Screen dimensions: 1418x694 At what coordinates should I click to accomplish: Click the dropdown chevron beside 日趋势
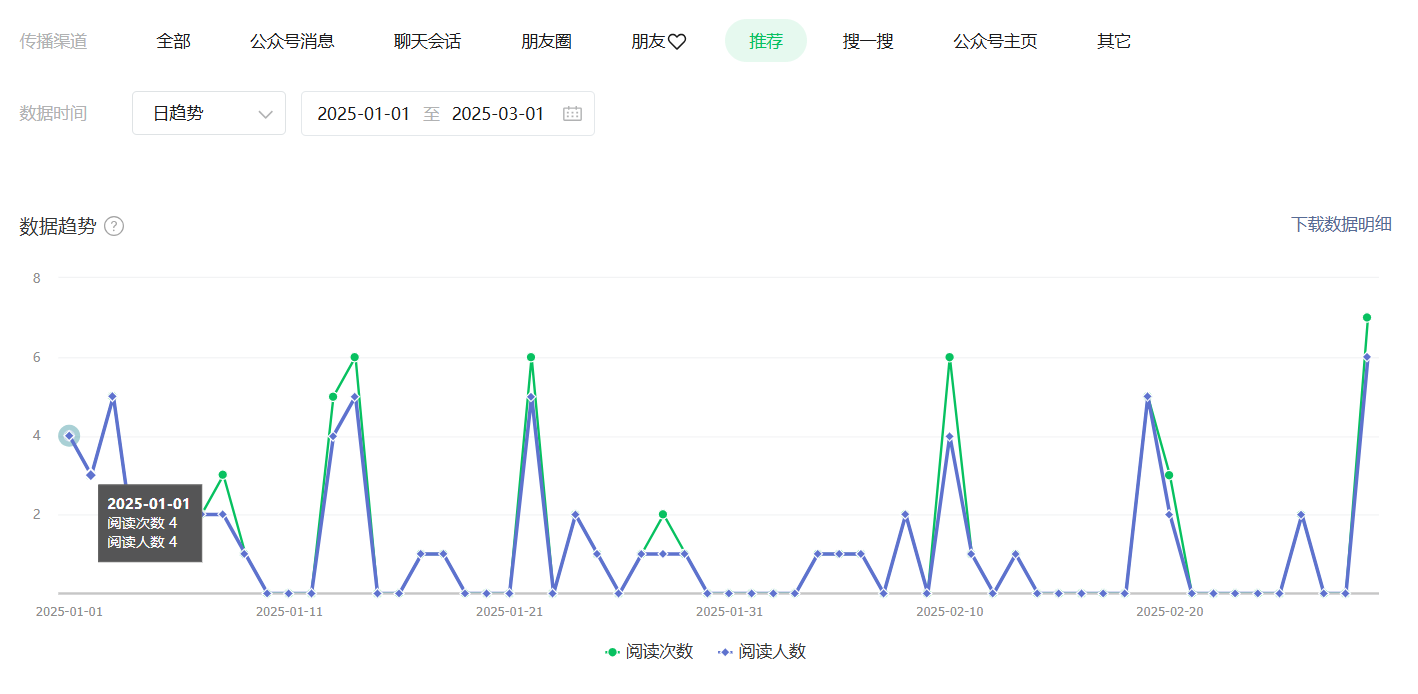[265, 114]
